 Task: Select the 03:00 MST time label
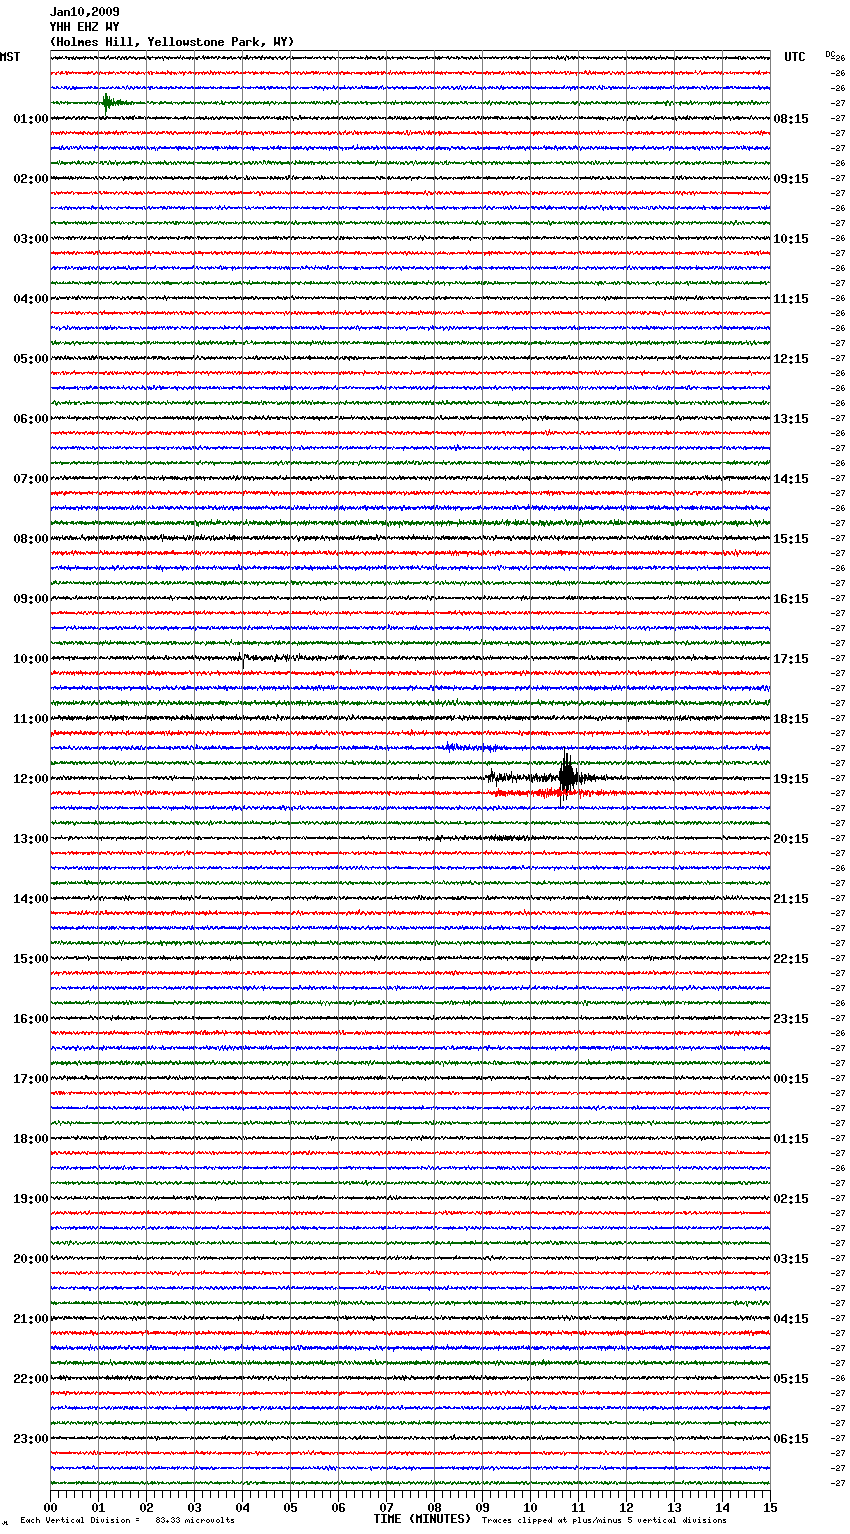pos(31,239)
